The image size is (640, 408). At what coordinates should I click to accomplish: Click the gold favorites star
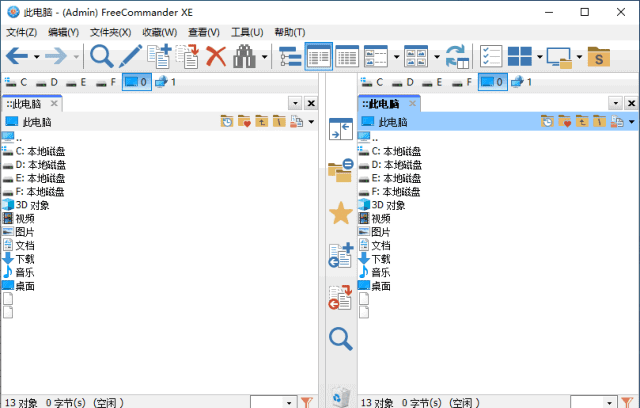[340, 213]
